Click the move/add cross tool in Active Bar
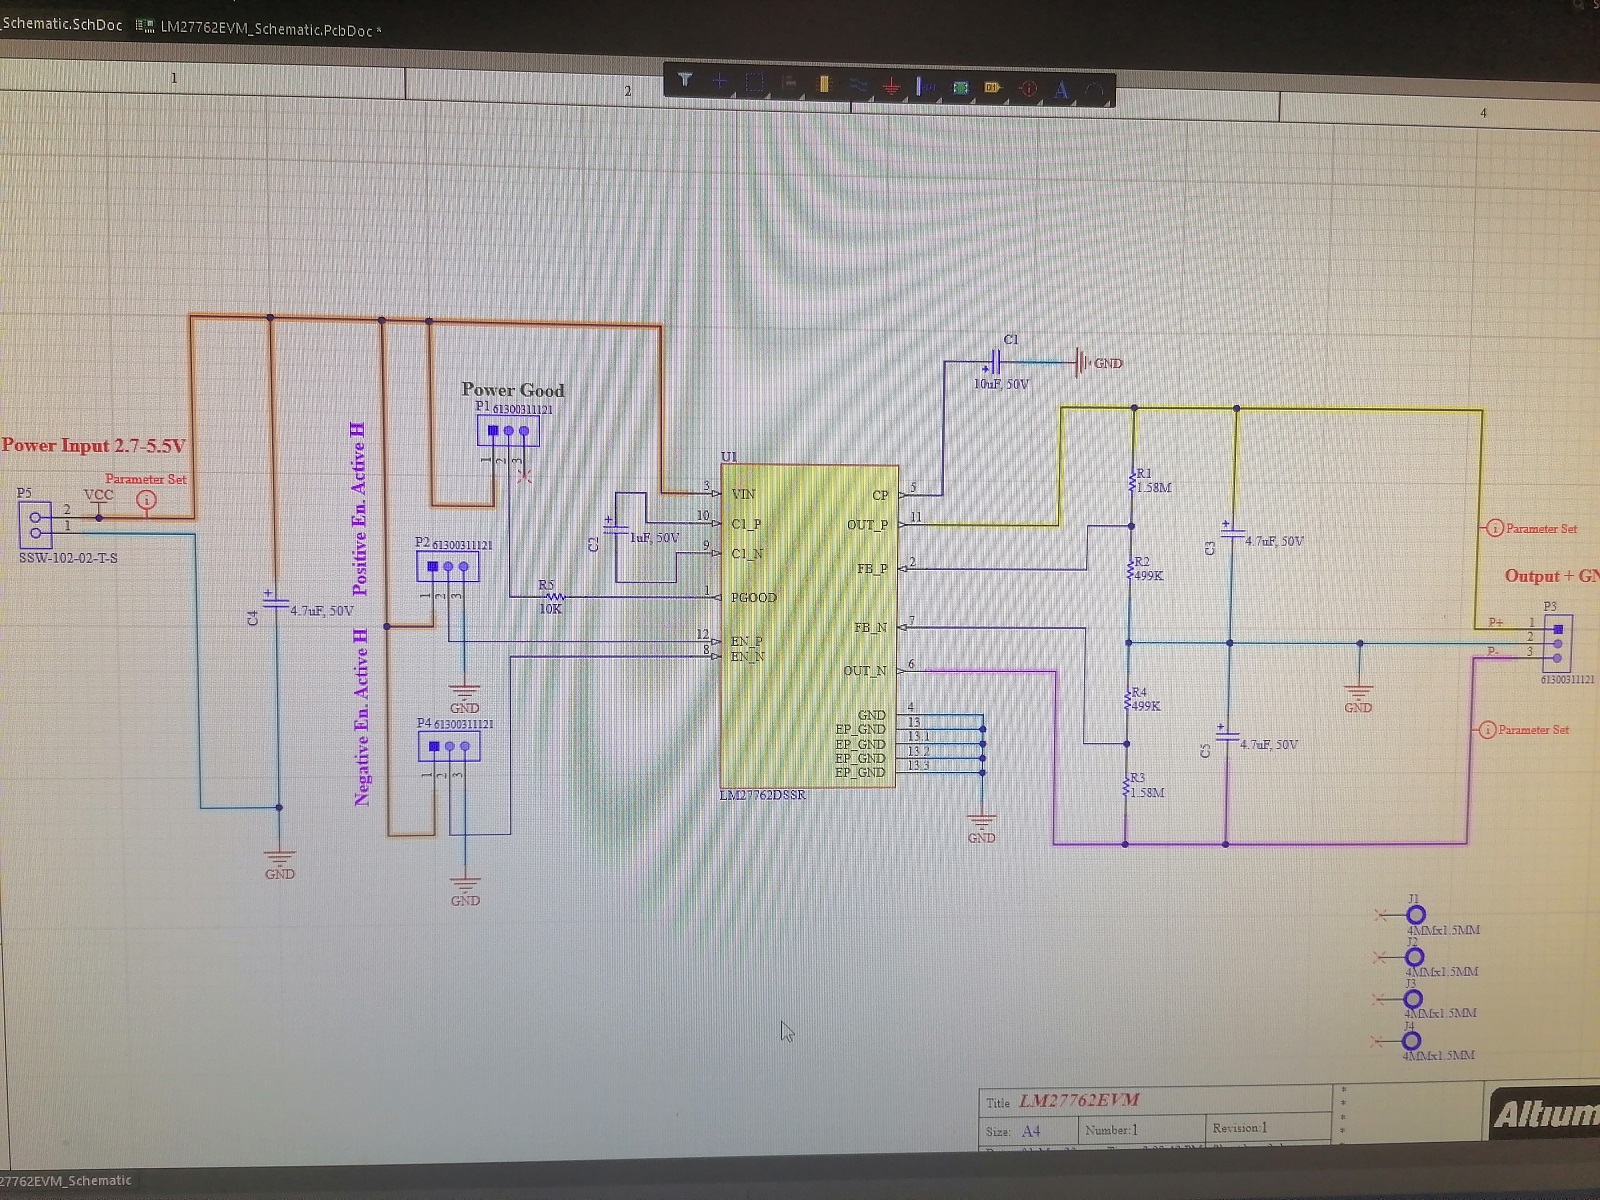Viewport: 1600px width, 1200px height. (719, 81)
